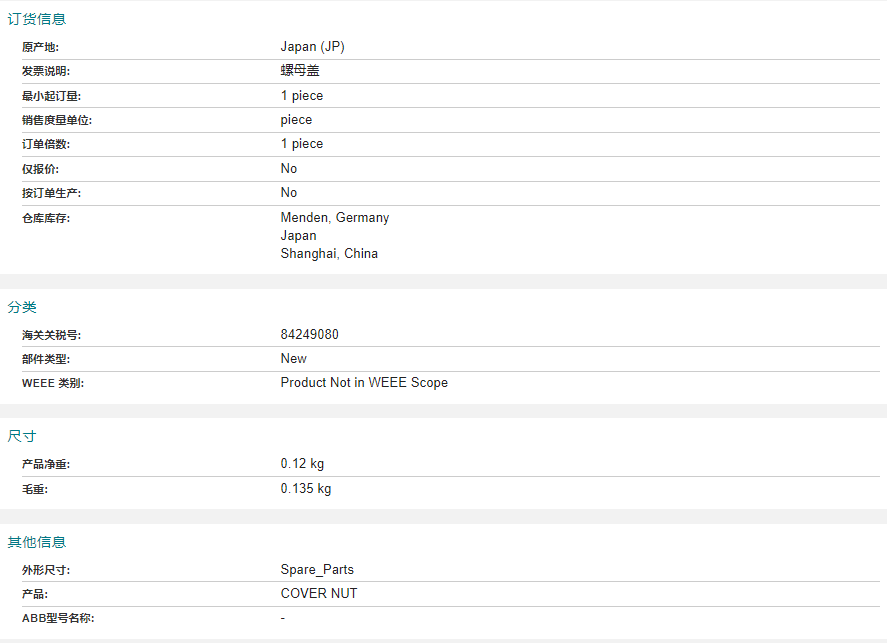Click the Spare_Parts value

pyautogui.click(x=317, y=569)
